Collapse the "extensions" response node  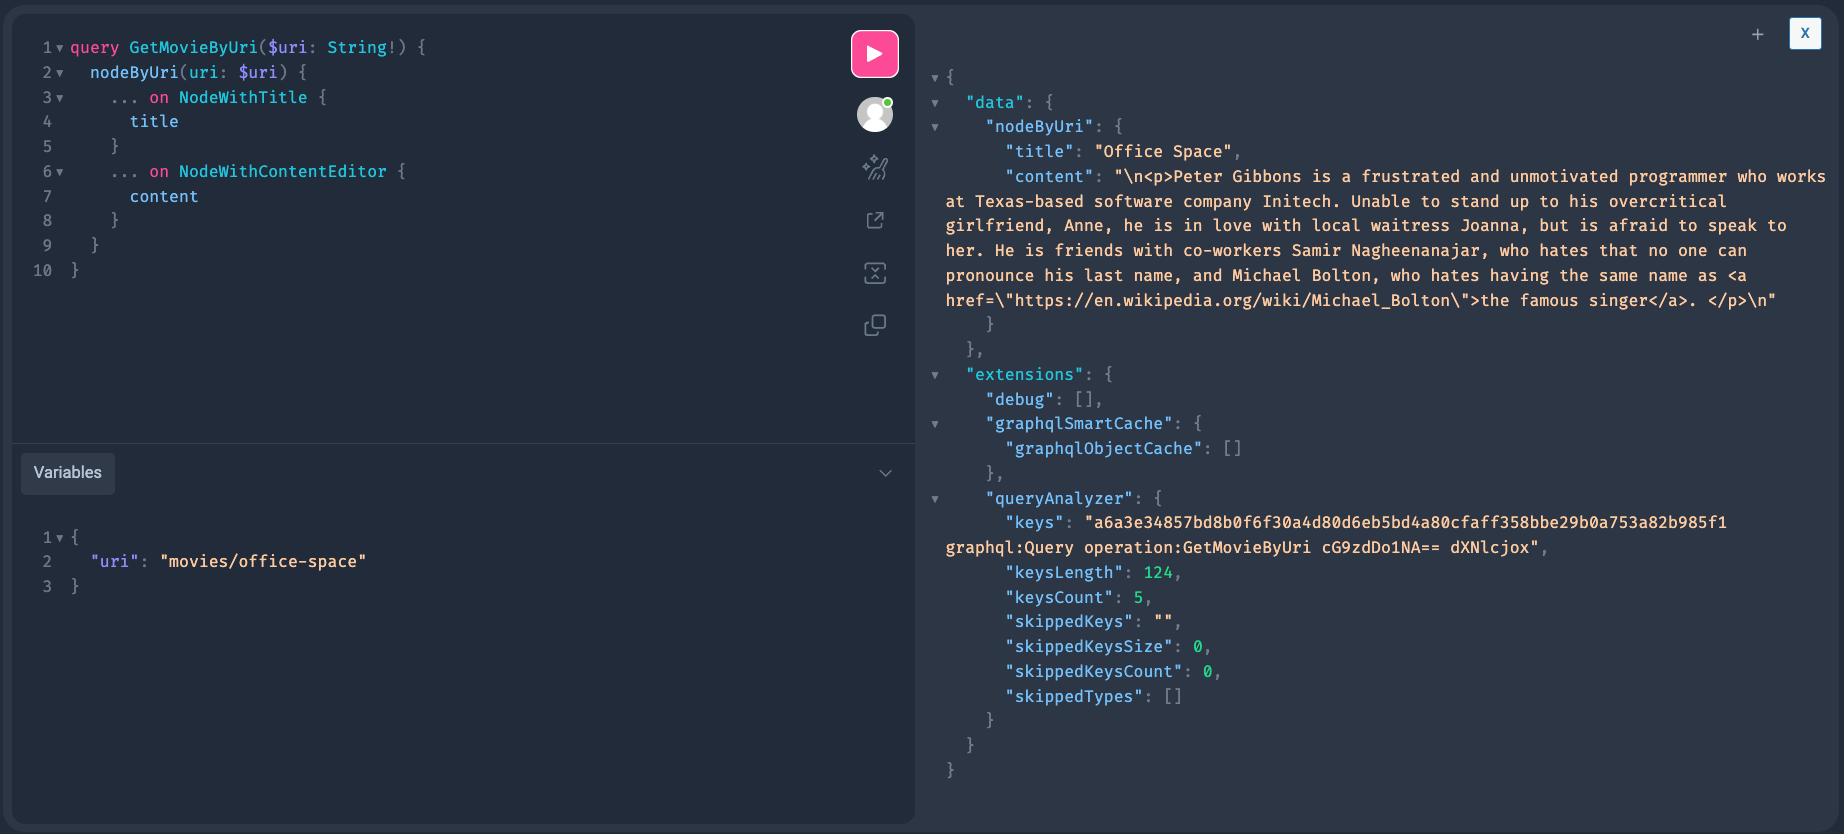[935, 375]
